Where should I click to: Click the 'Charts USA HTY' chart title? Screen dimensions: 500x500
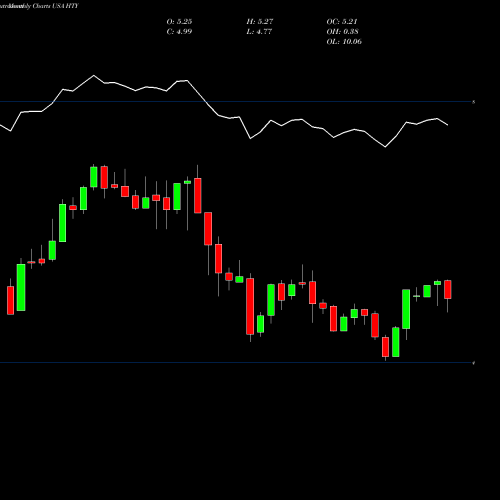(x=55, y=6)
